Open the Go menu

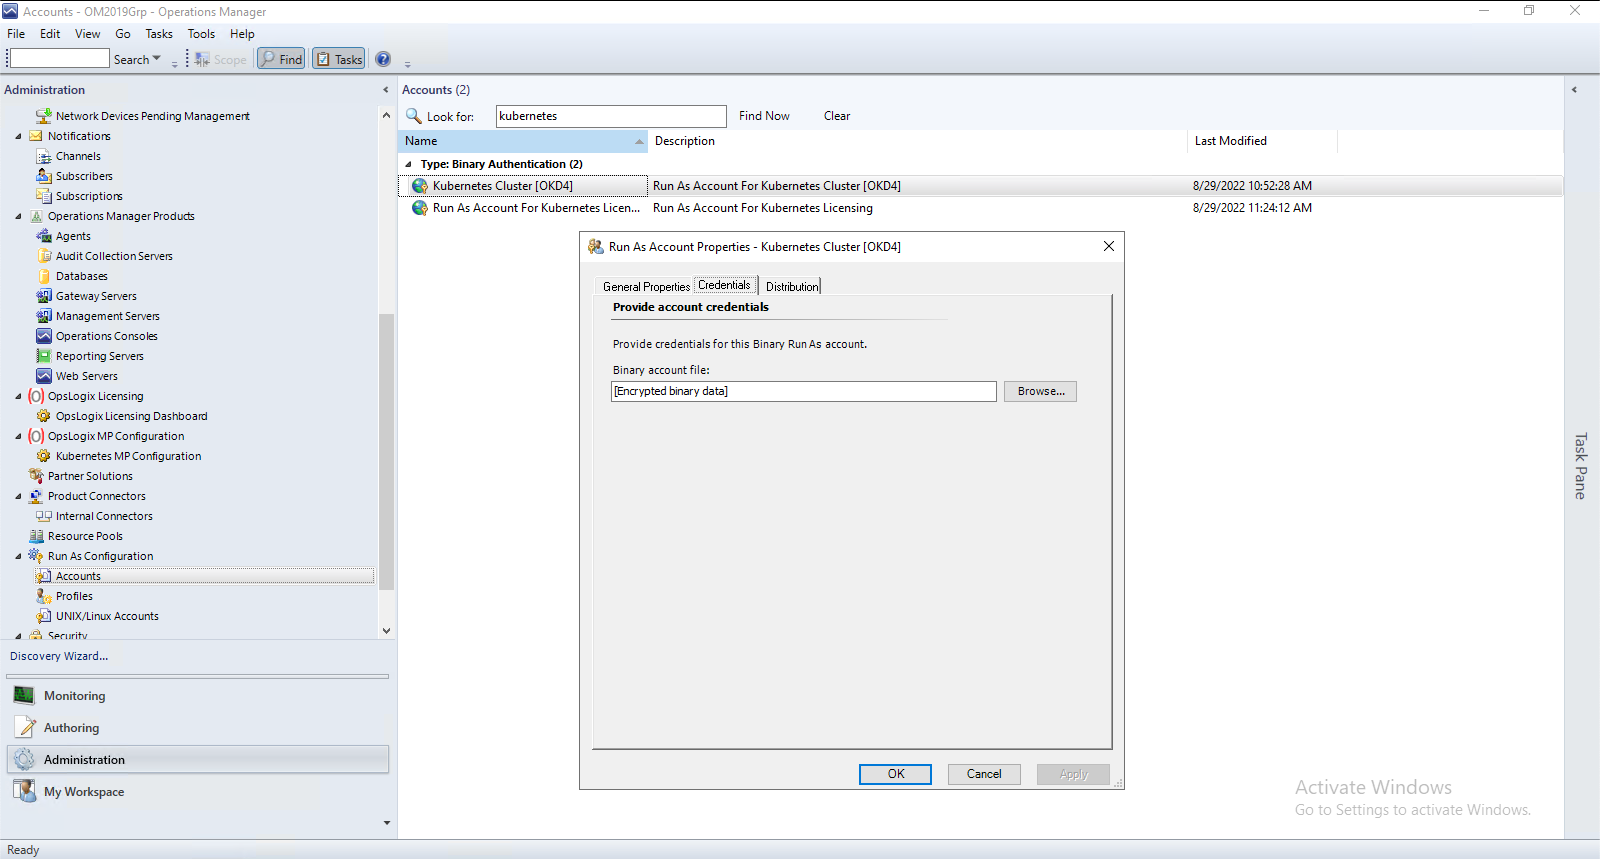(x=123, y=34)
